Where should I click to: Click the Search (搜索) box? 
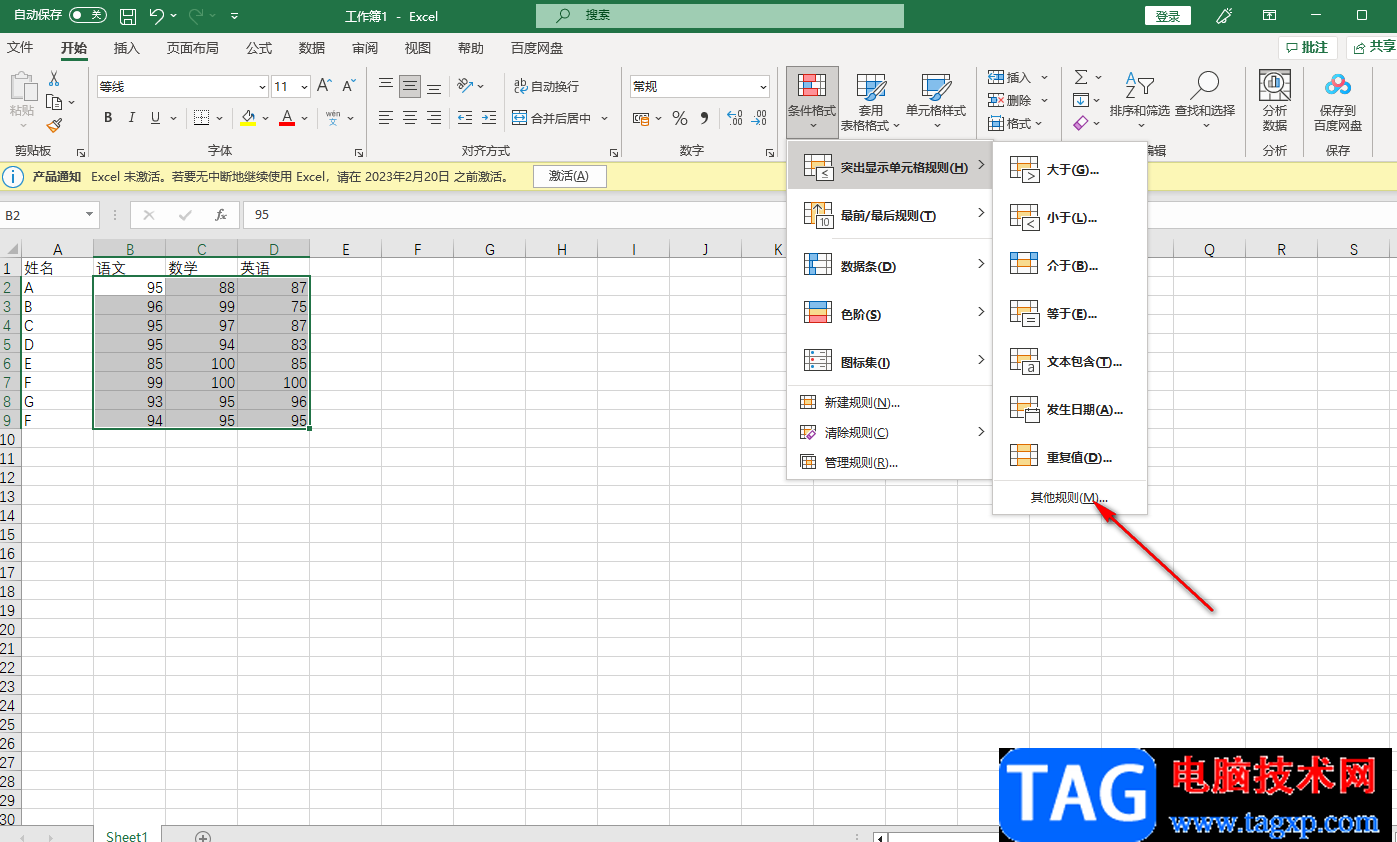click(720, 16)
